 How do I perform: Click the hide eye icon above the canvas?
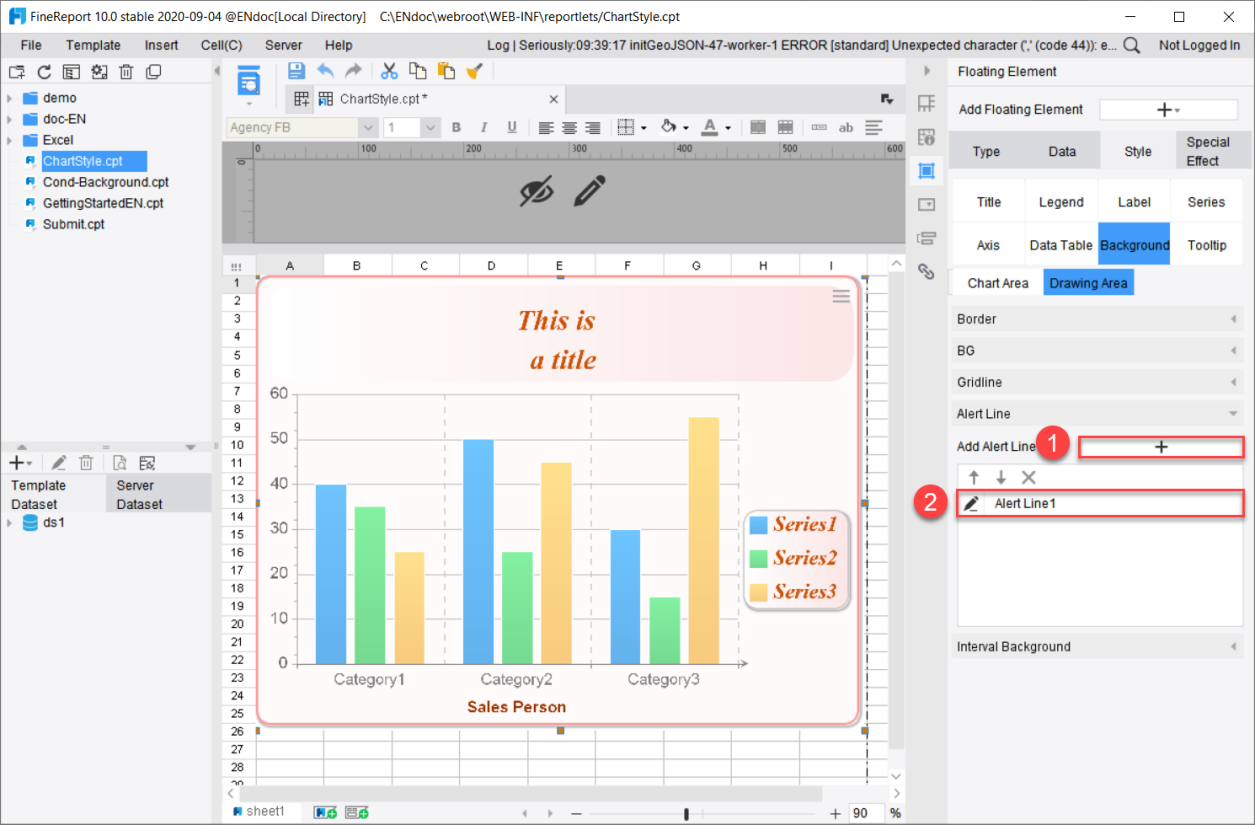pyautogui.click(x=536, y=190)
